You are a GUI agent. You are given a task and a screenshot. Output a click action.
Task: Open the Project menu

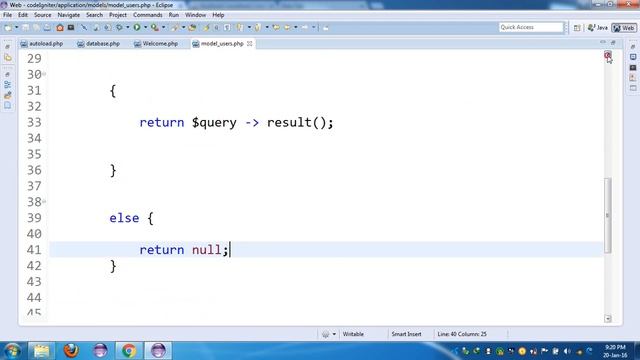[118, 15]
